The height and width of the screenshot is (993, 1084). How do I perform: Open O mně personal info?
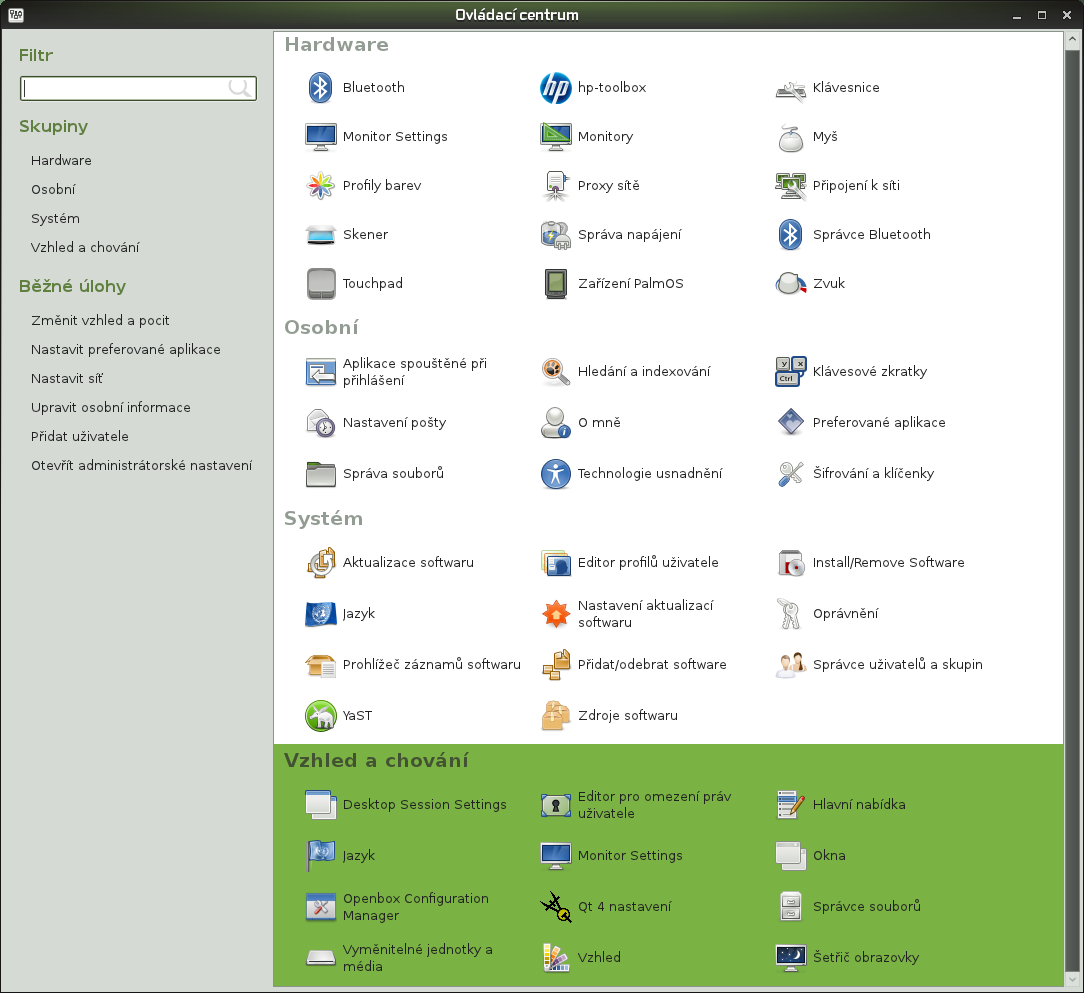click(555, 423)
